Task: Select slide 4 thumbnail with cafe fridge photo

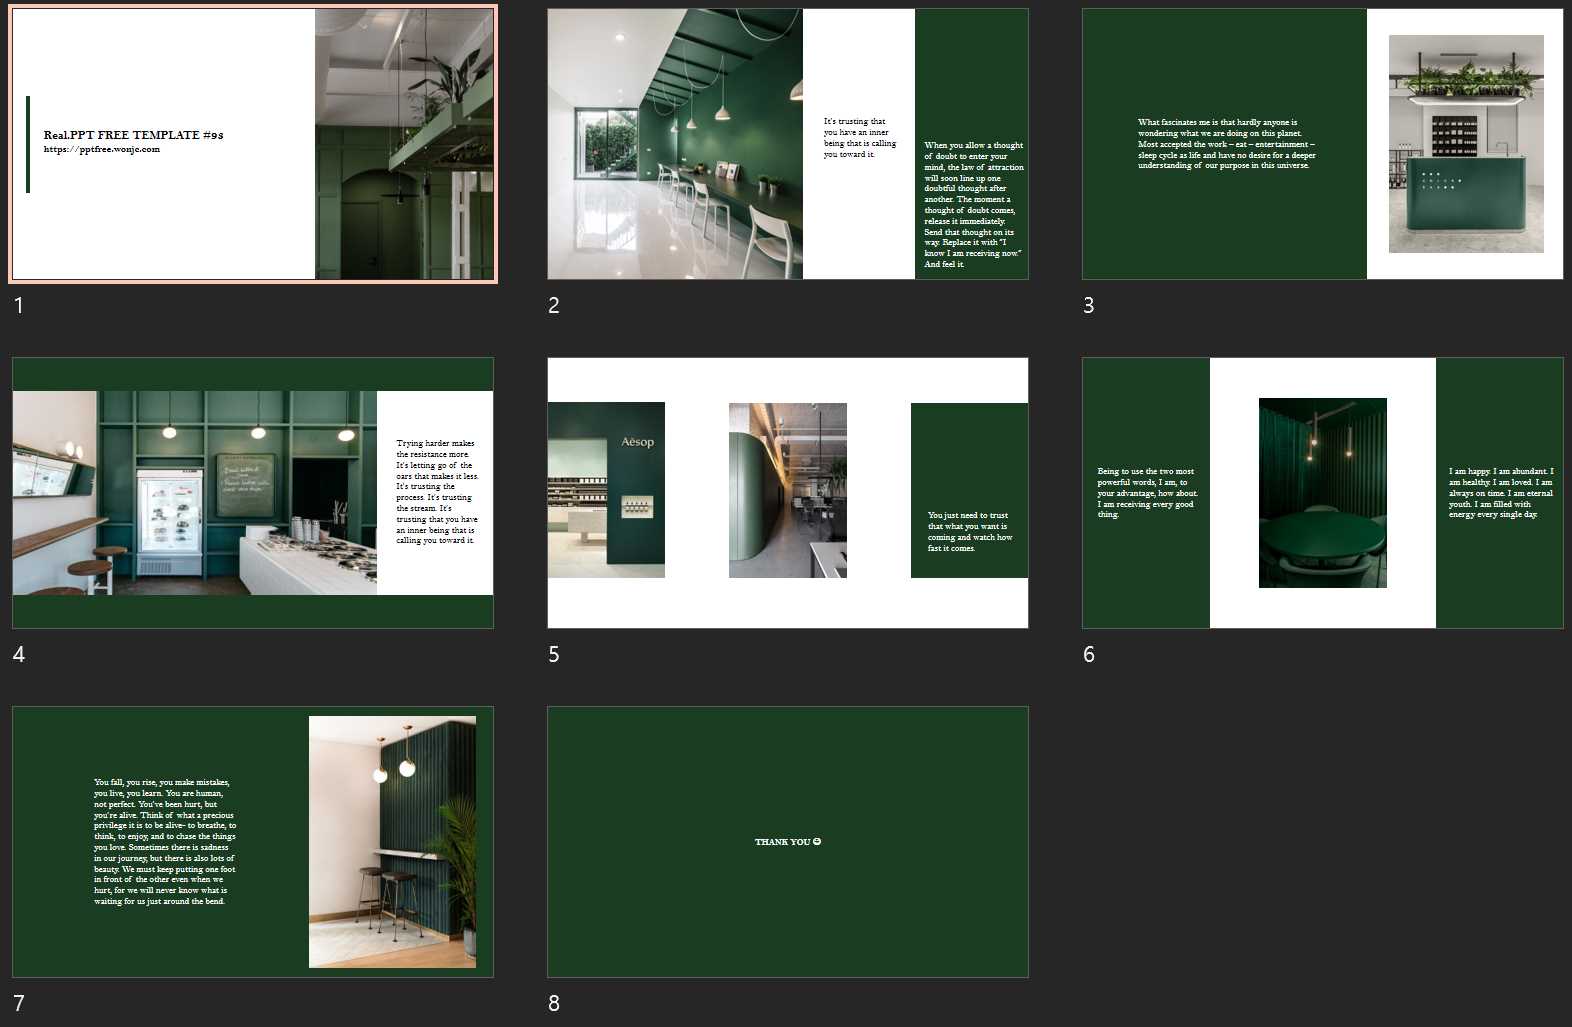Action: pyautogui.click(x=253, y=493)
